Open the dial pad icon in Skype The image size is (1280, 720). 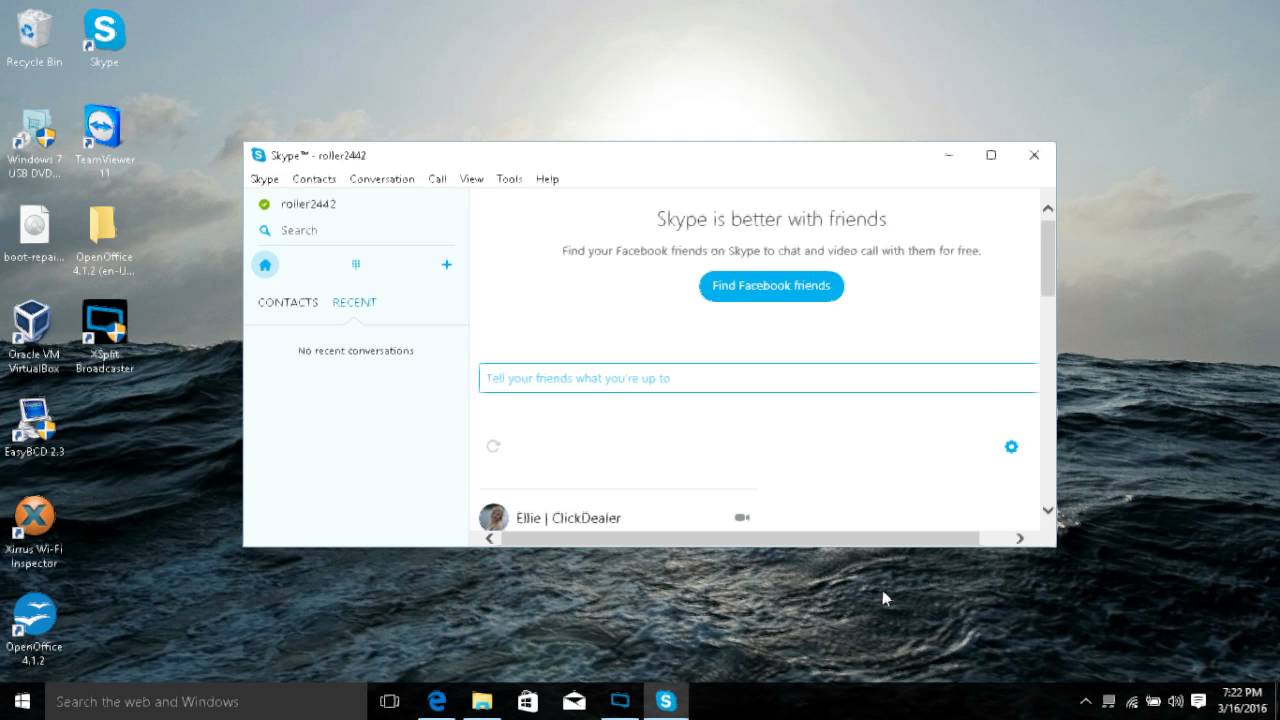[355, 265]
